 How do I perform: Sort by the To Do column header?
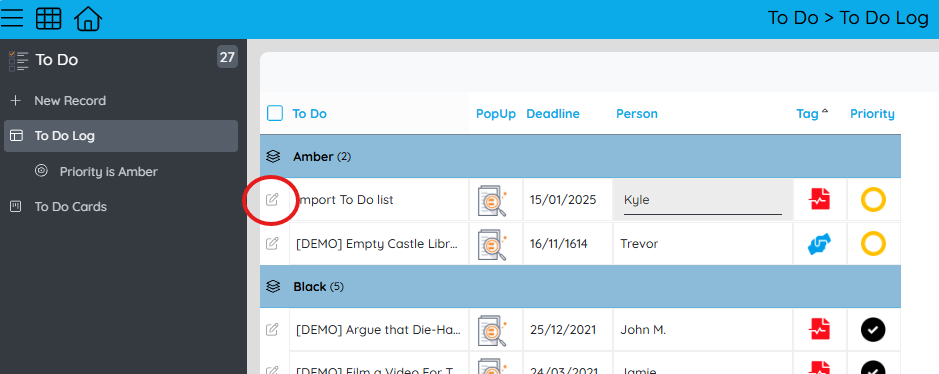coord(310,114)
